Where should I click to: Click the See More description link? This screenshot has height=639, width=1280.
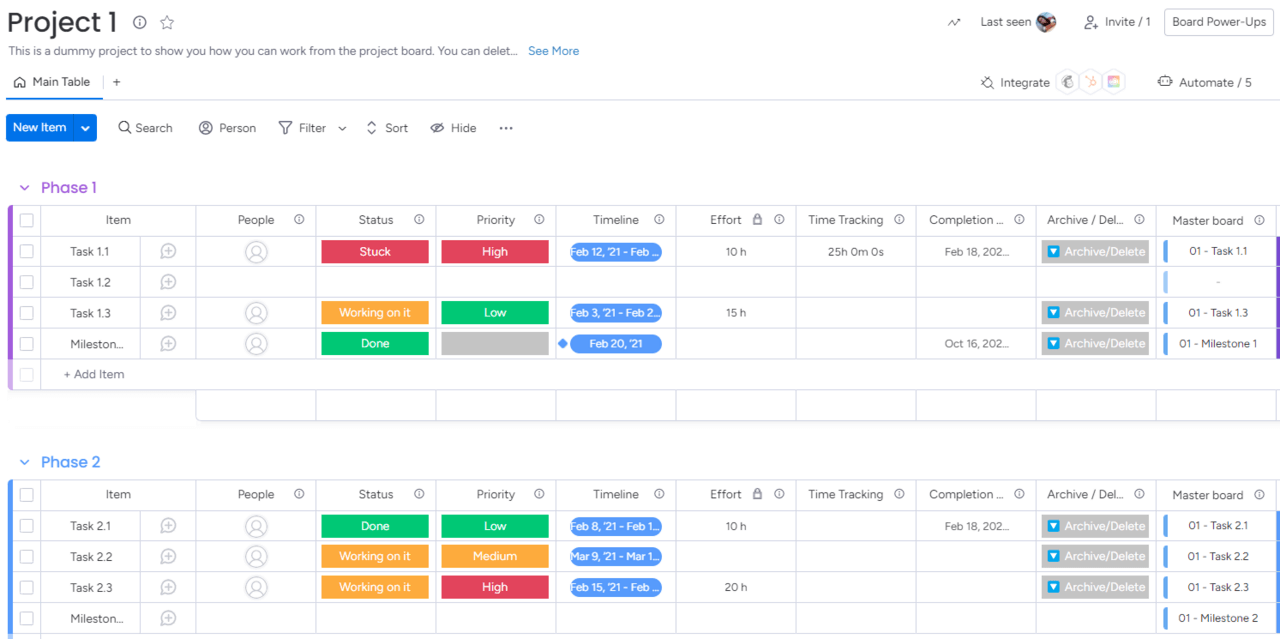(x=553, y=51)
